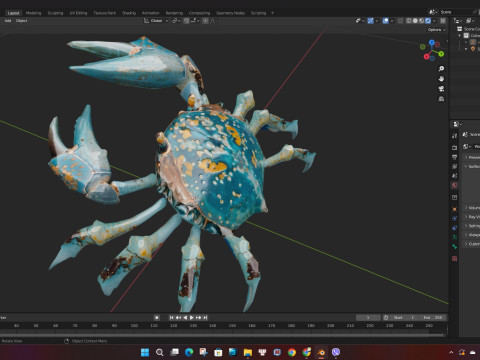Open the Object Constraints properties tab
480x360 pixels.
coord(454,228)
